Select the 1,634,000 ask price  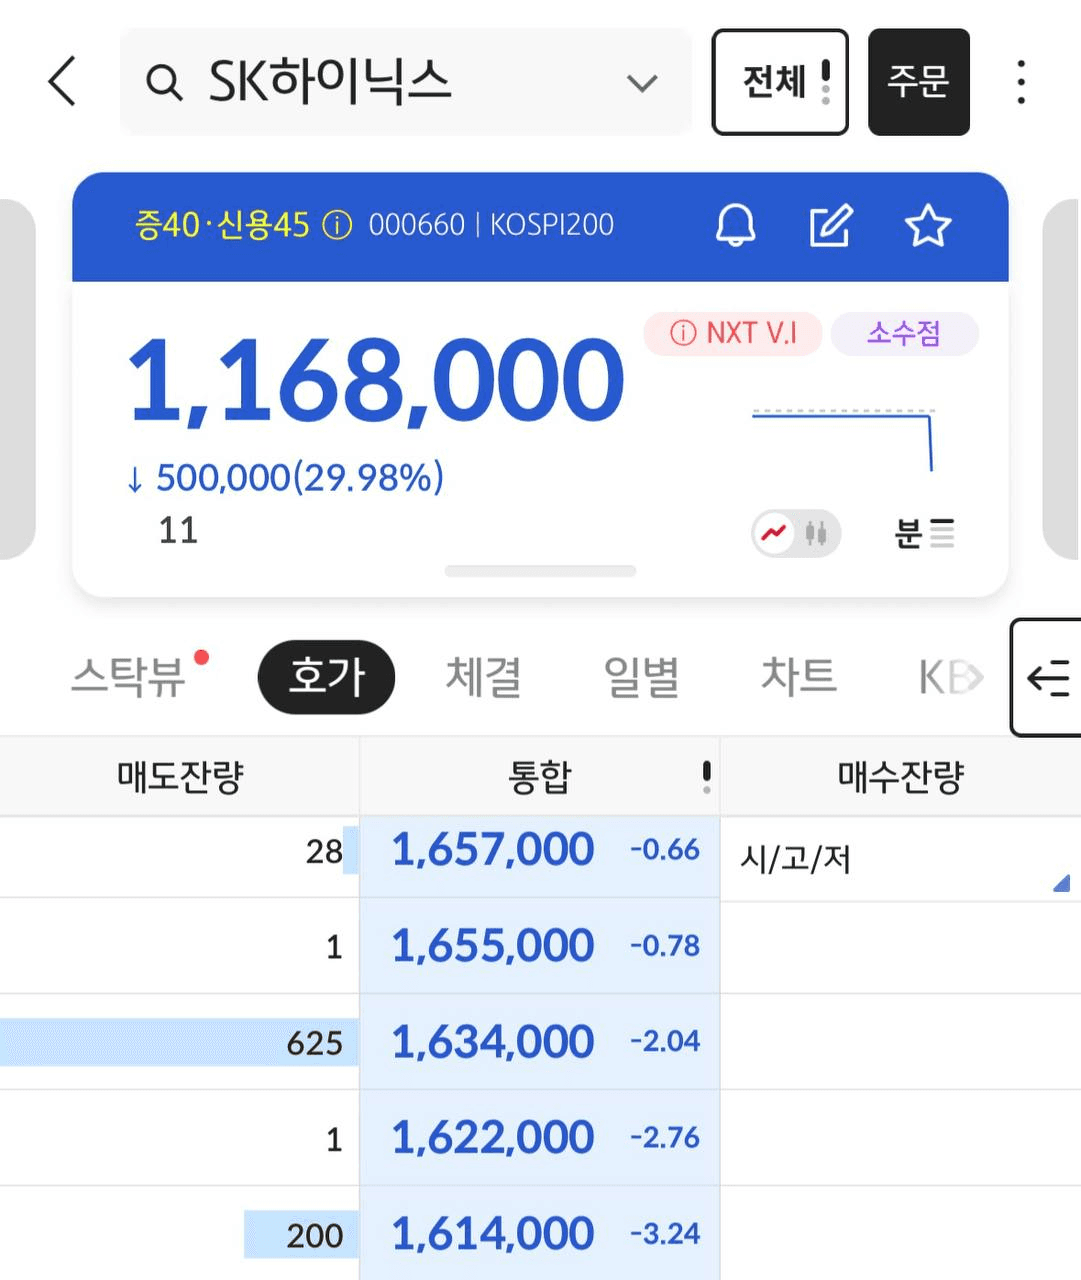click(493, 1042)
